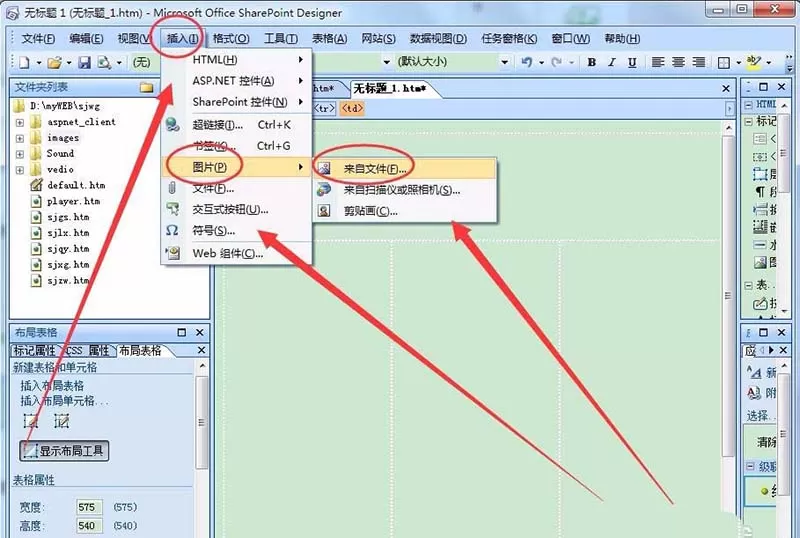Select the <td> tag in quick tag bar

352,108
